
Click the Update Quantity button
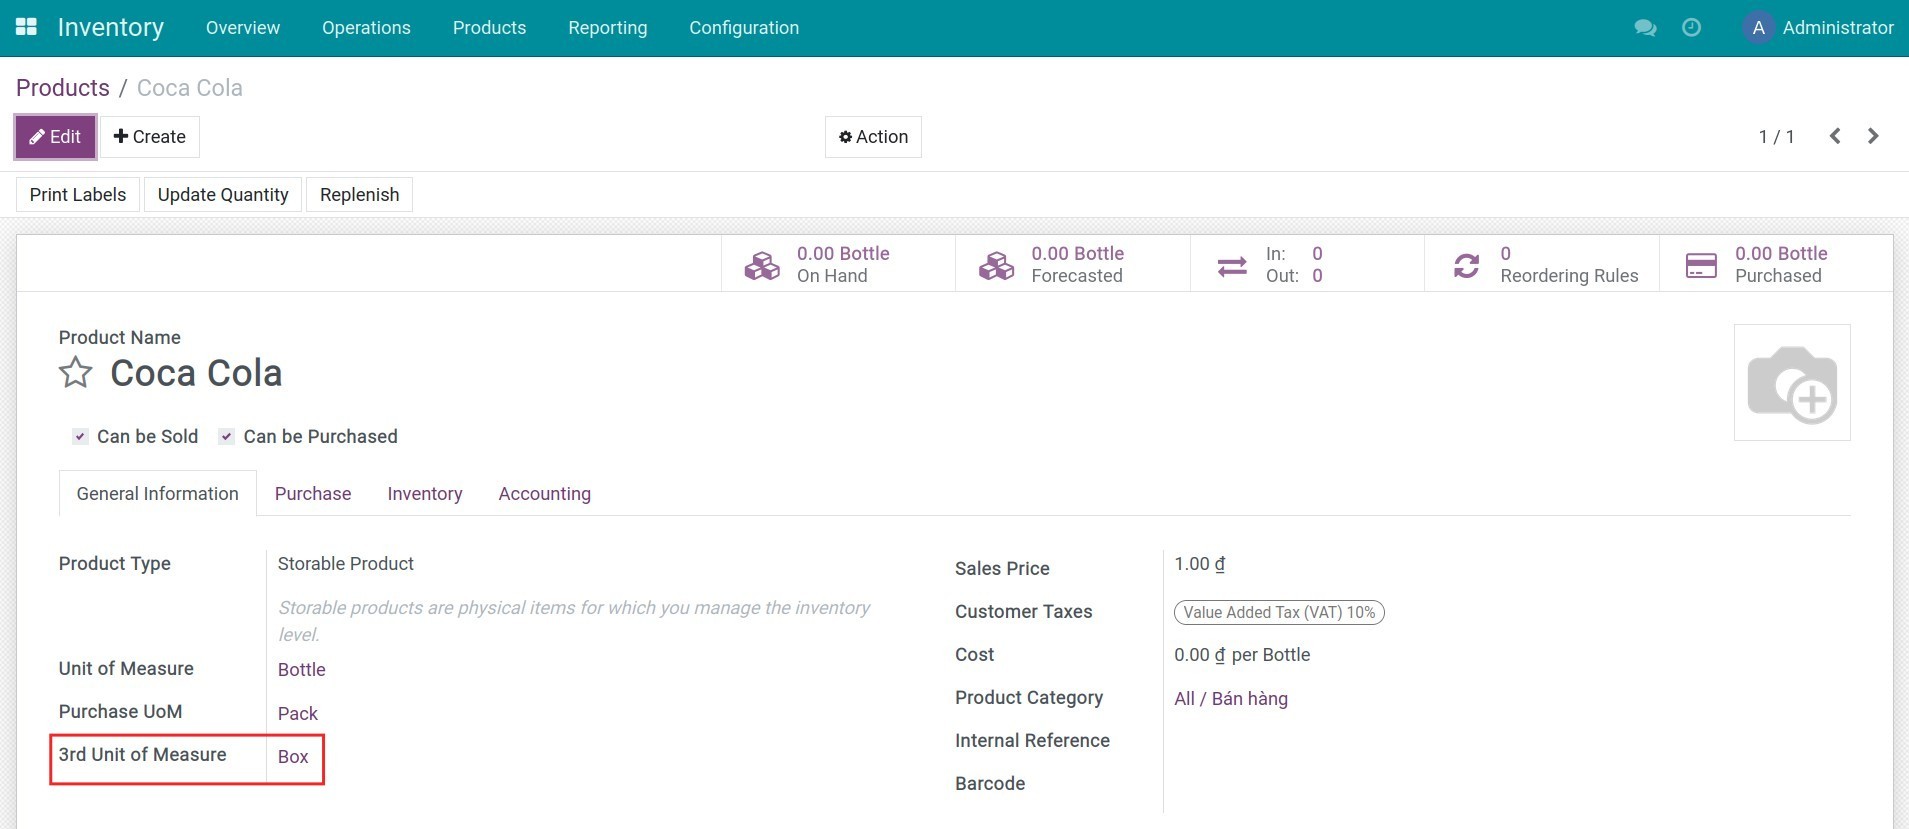tap(223, 195)
